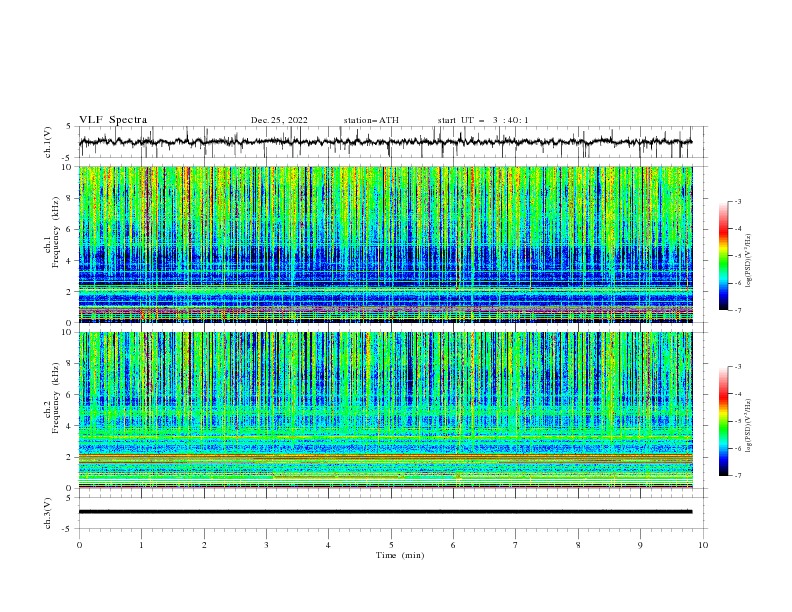Click the "5" volt tick on ch.1(V) axis

pos(69,127)
